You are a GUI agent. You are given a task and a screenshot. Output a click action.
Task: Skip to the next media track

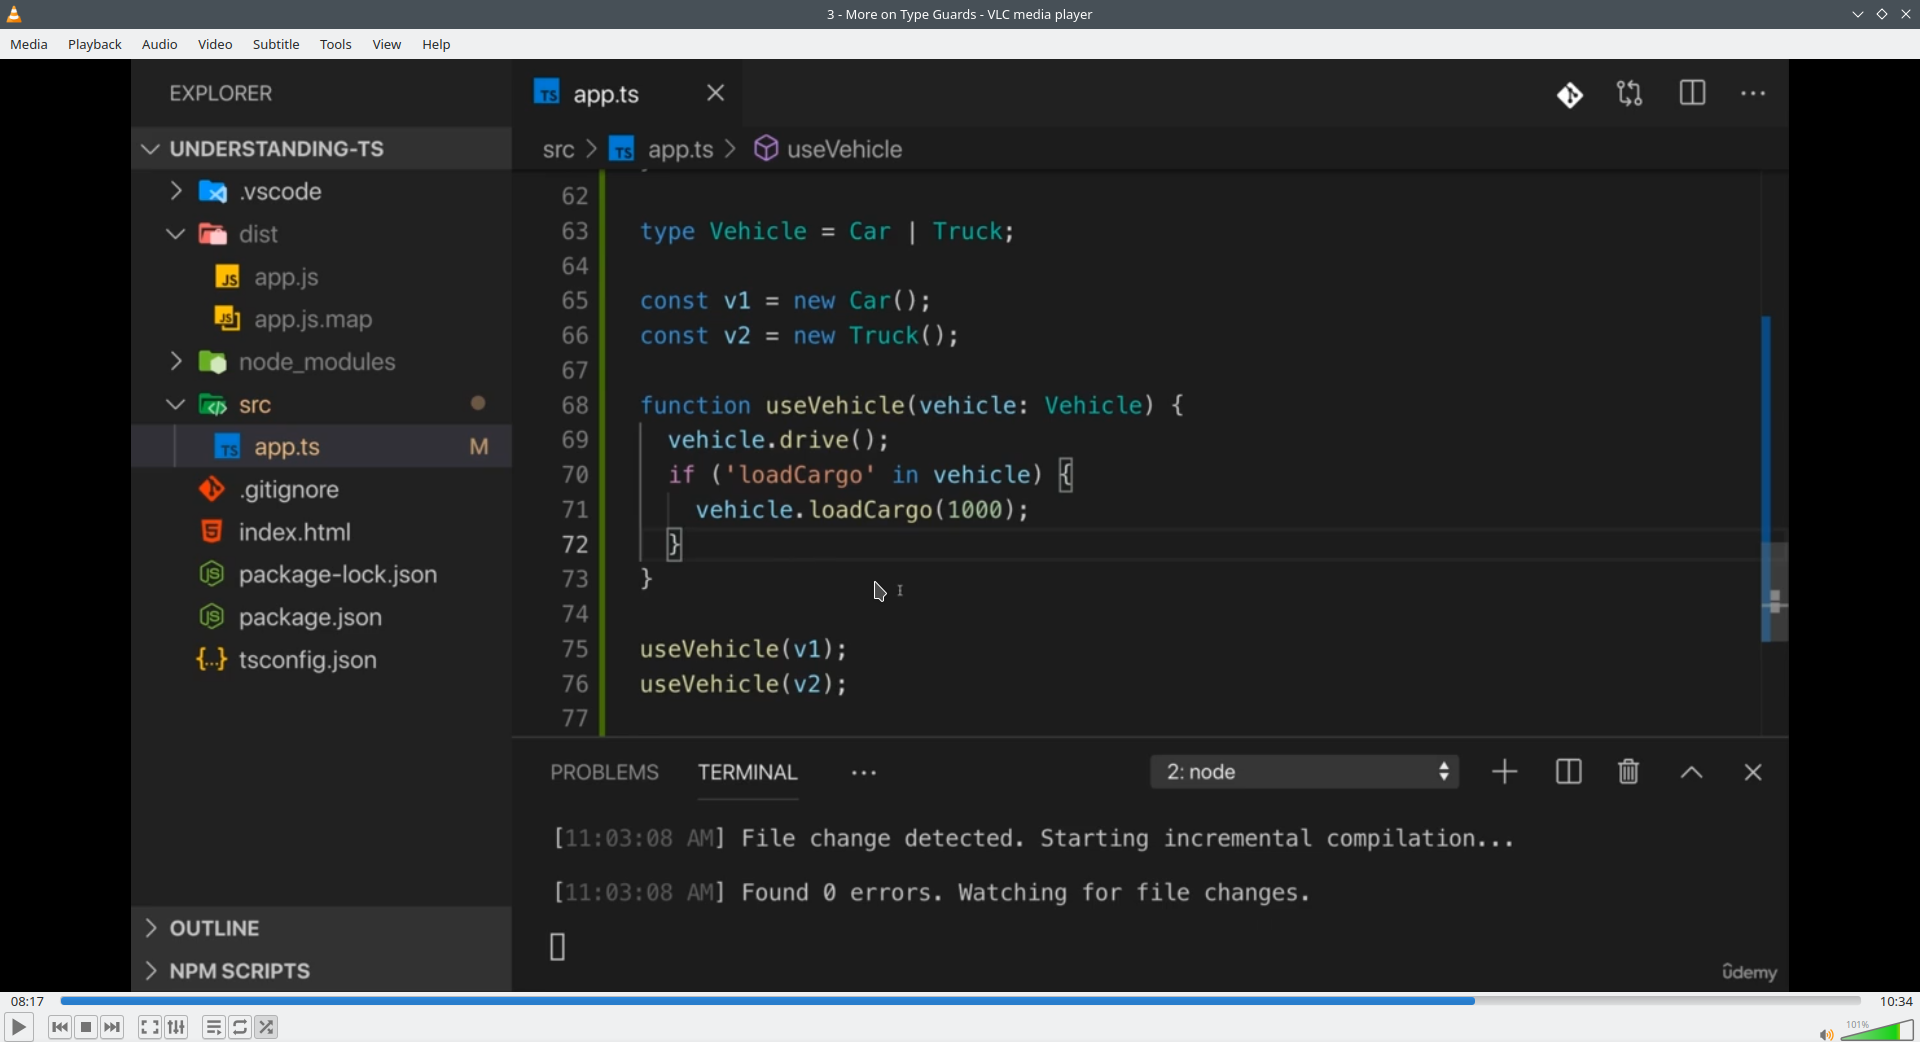113,1027
